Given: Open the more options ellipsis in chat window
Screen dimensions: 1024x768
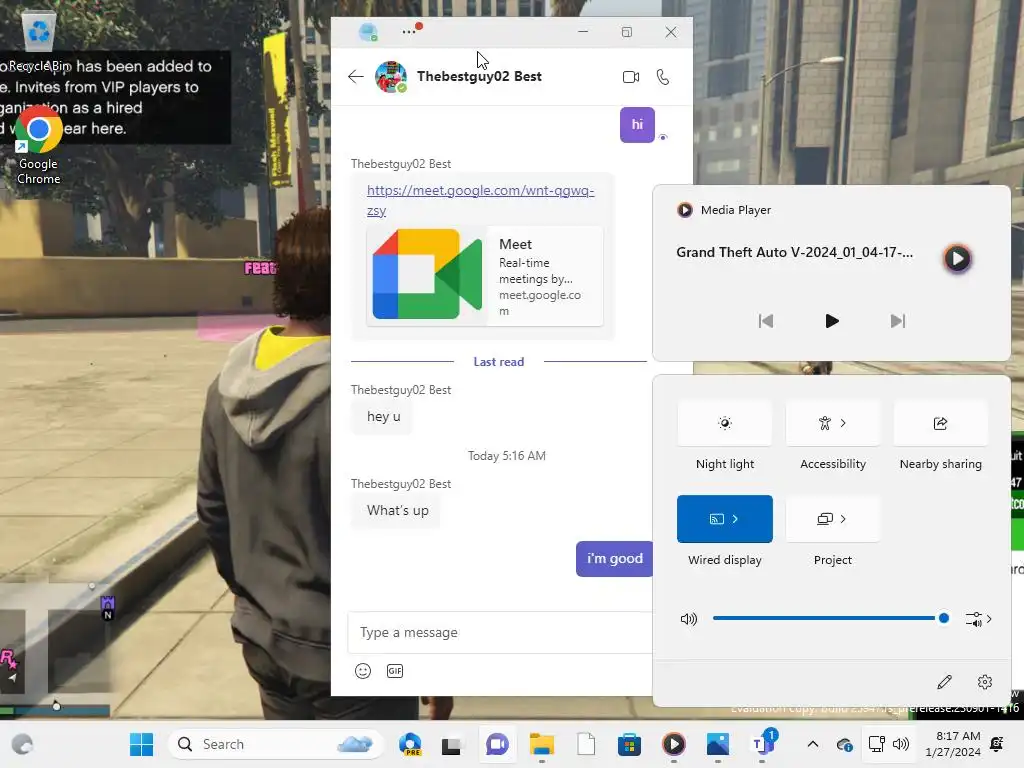Looking at the screenshot, I should point(409,31).
